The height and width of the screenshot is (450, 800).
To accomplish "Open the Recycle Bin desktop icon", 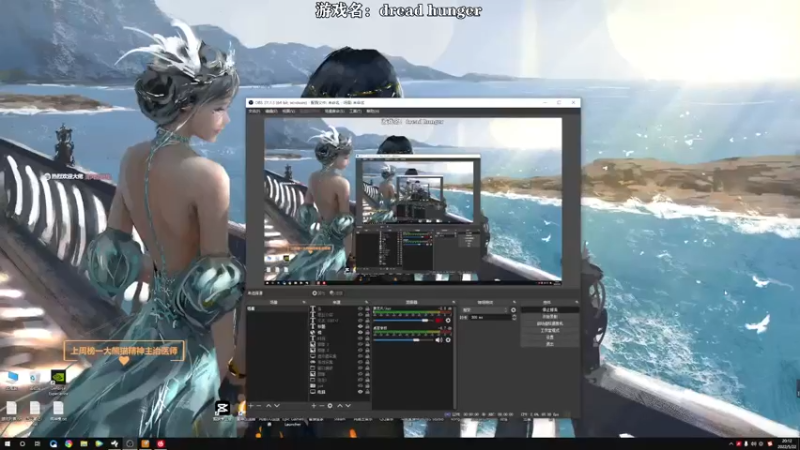I will pos(35,379).
